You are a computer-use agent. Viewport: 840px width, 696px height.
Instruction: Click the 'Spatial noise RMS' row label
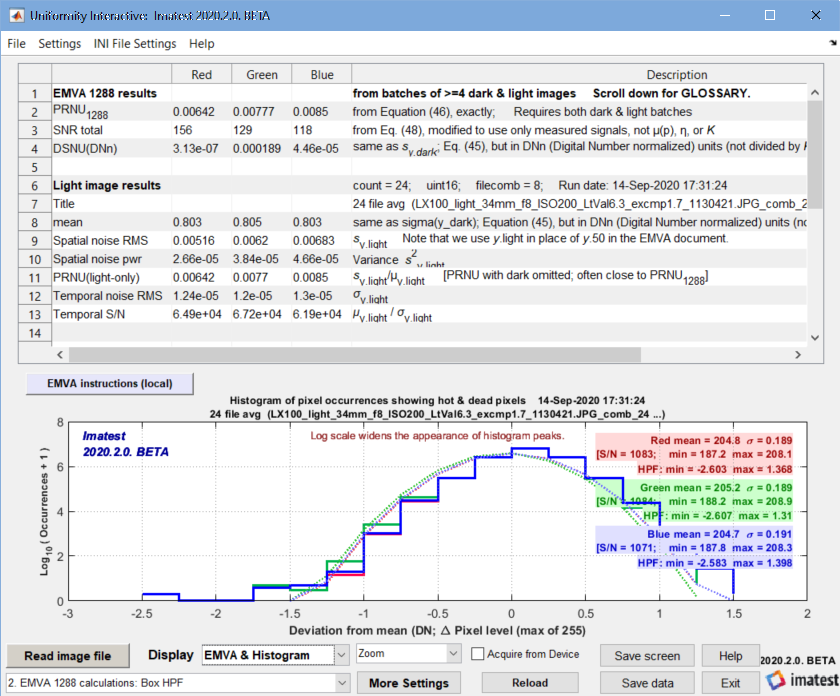(x=111, y=241)
